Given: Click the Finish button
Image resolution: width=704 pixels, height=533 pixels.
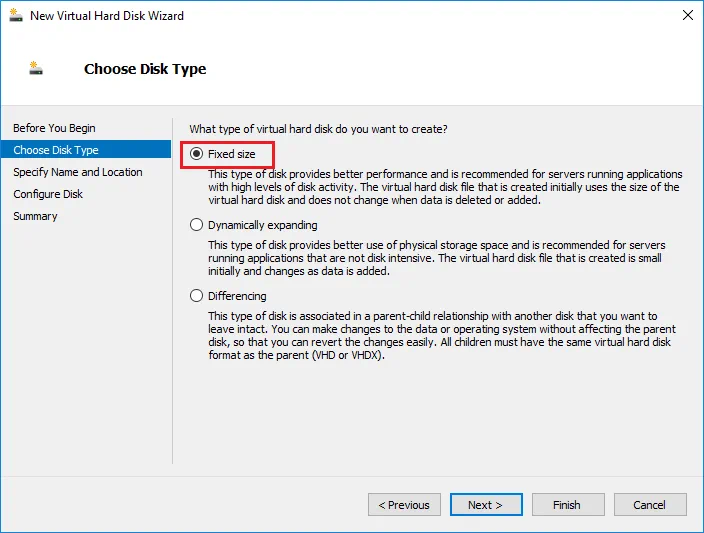Looking at the screenshot, I should (567, 505).
